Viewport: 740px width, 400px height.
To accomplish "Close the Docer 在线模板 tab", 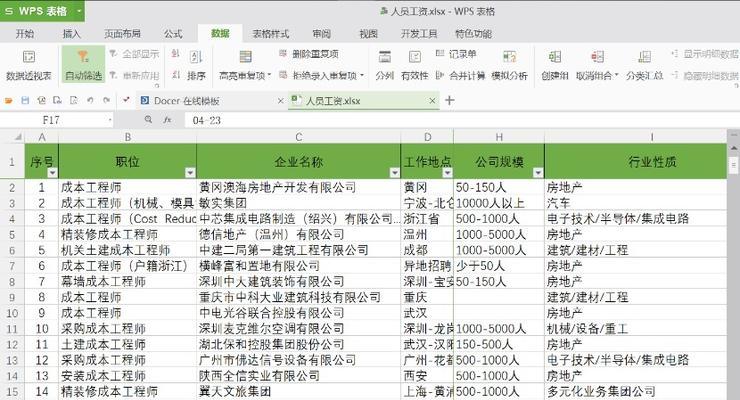I will [x=280, y=101].
